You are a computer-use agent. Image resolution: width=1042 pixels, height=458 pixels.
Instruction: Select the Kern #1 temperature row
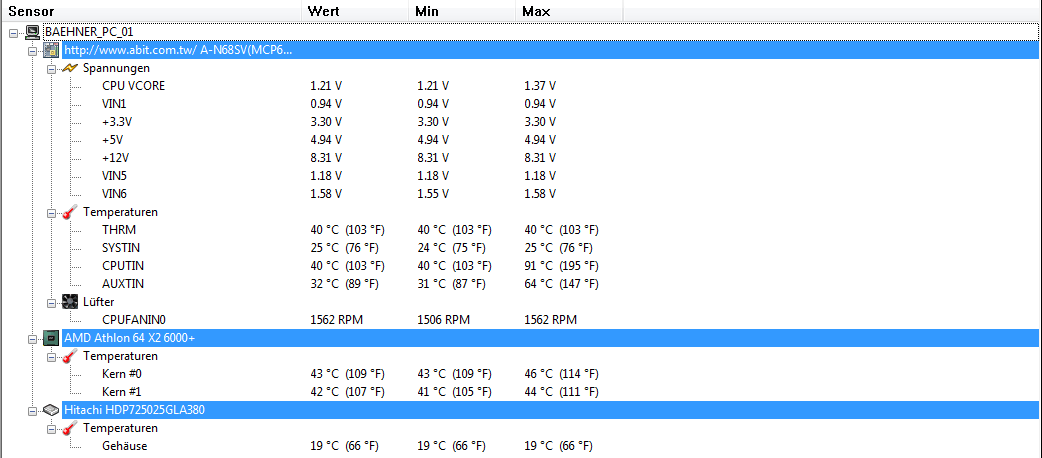[x=122, y=392]
